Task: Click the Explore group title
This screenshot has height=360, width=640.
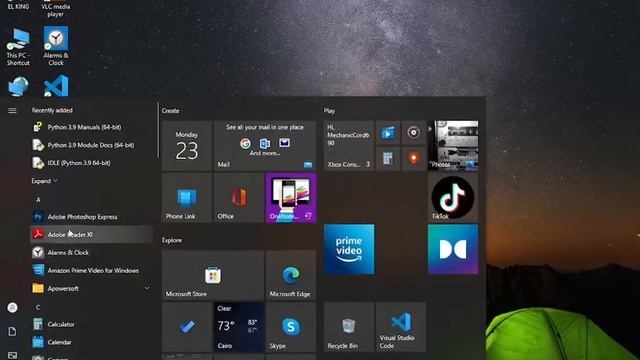Action: [x=171, y=240]
